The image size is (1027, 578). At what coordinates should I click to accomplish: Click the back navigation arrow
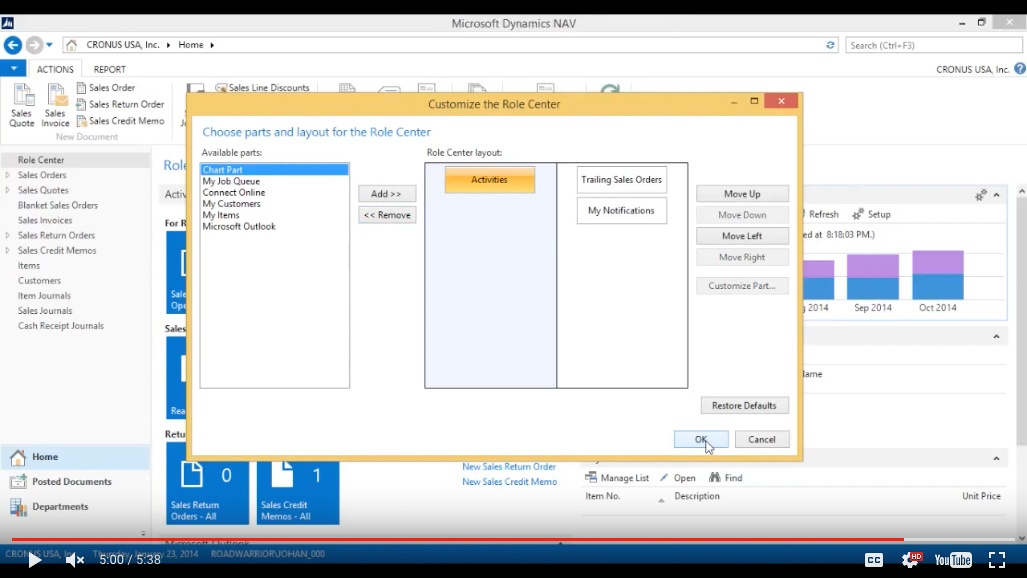point(12,45)
